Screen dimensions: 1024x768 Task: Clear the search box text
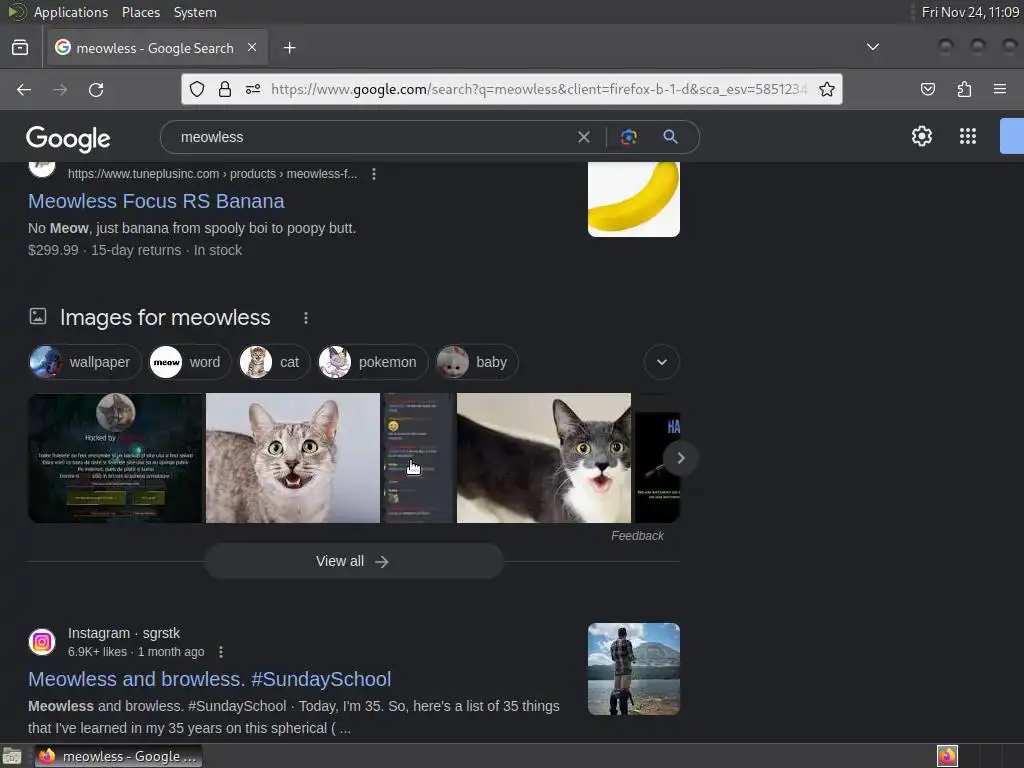point(584,137)
